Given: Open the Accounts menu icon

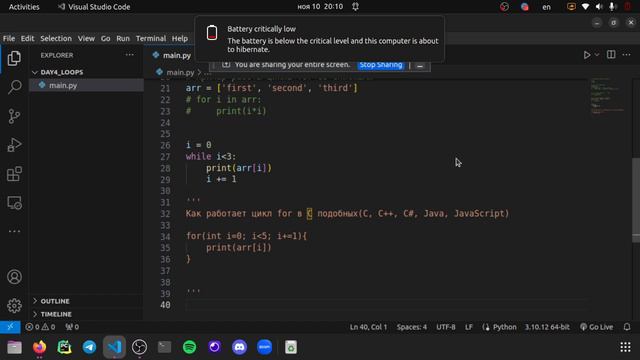Looking at the screenshot, I should tap(14, 277).
